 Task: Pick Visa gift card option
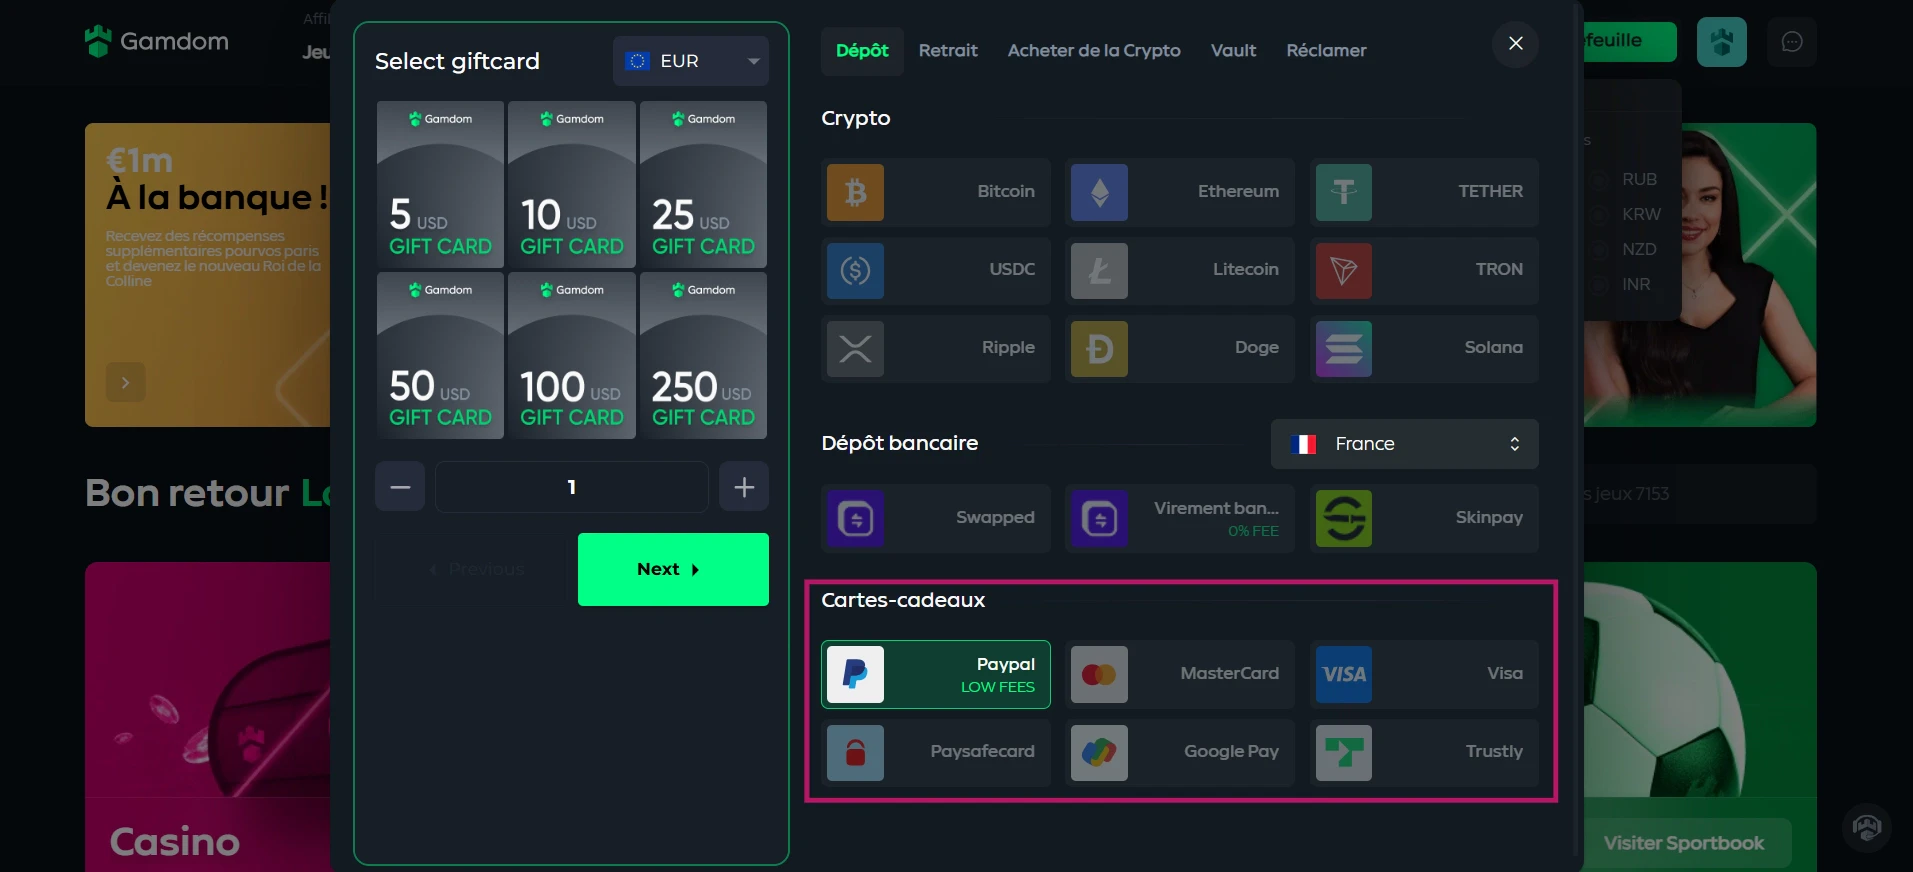click(1424, 674)
